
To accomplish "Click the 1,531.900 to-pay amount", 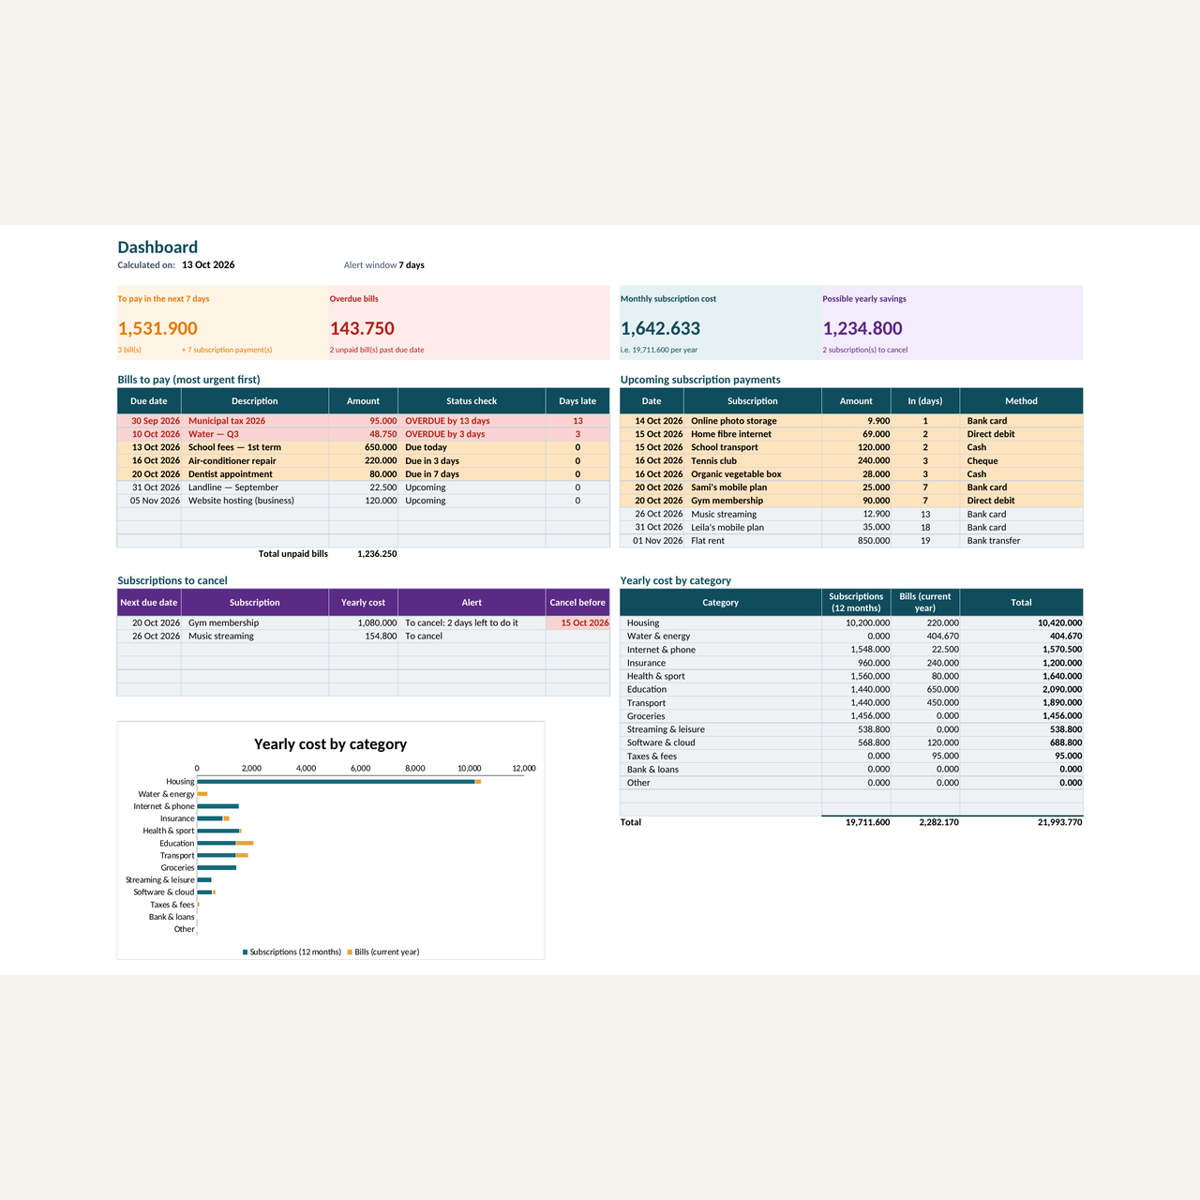I will coord(158,328).
